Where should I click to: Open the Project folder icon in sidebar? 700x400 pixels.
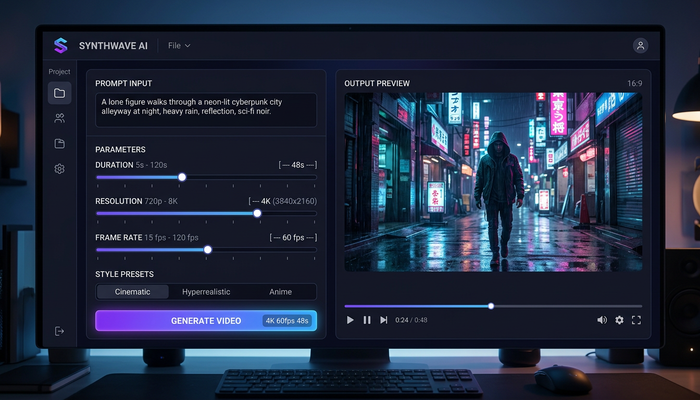(x=59, y=93)
